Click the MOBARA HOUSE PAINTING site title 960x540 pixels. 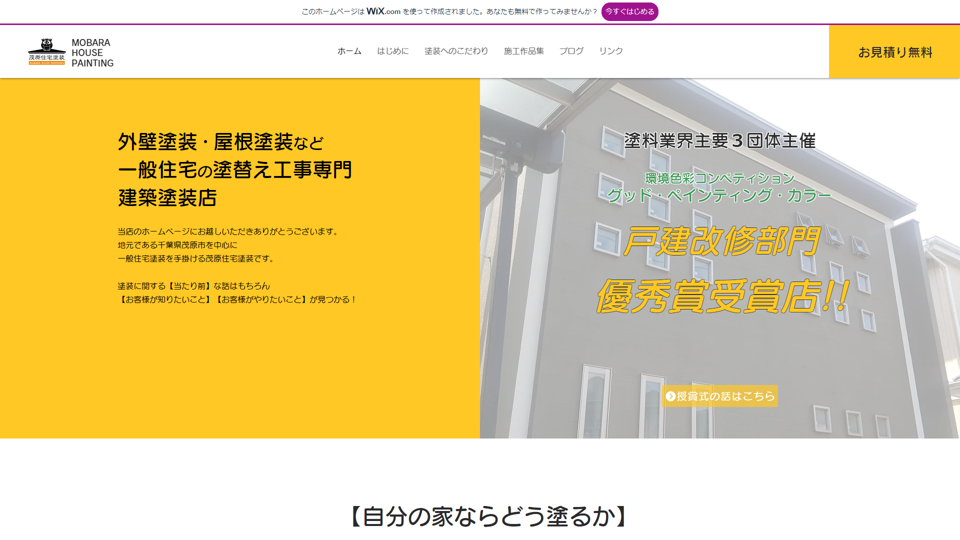point(92,53)
